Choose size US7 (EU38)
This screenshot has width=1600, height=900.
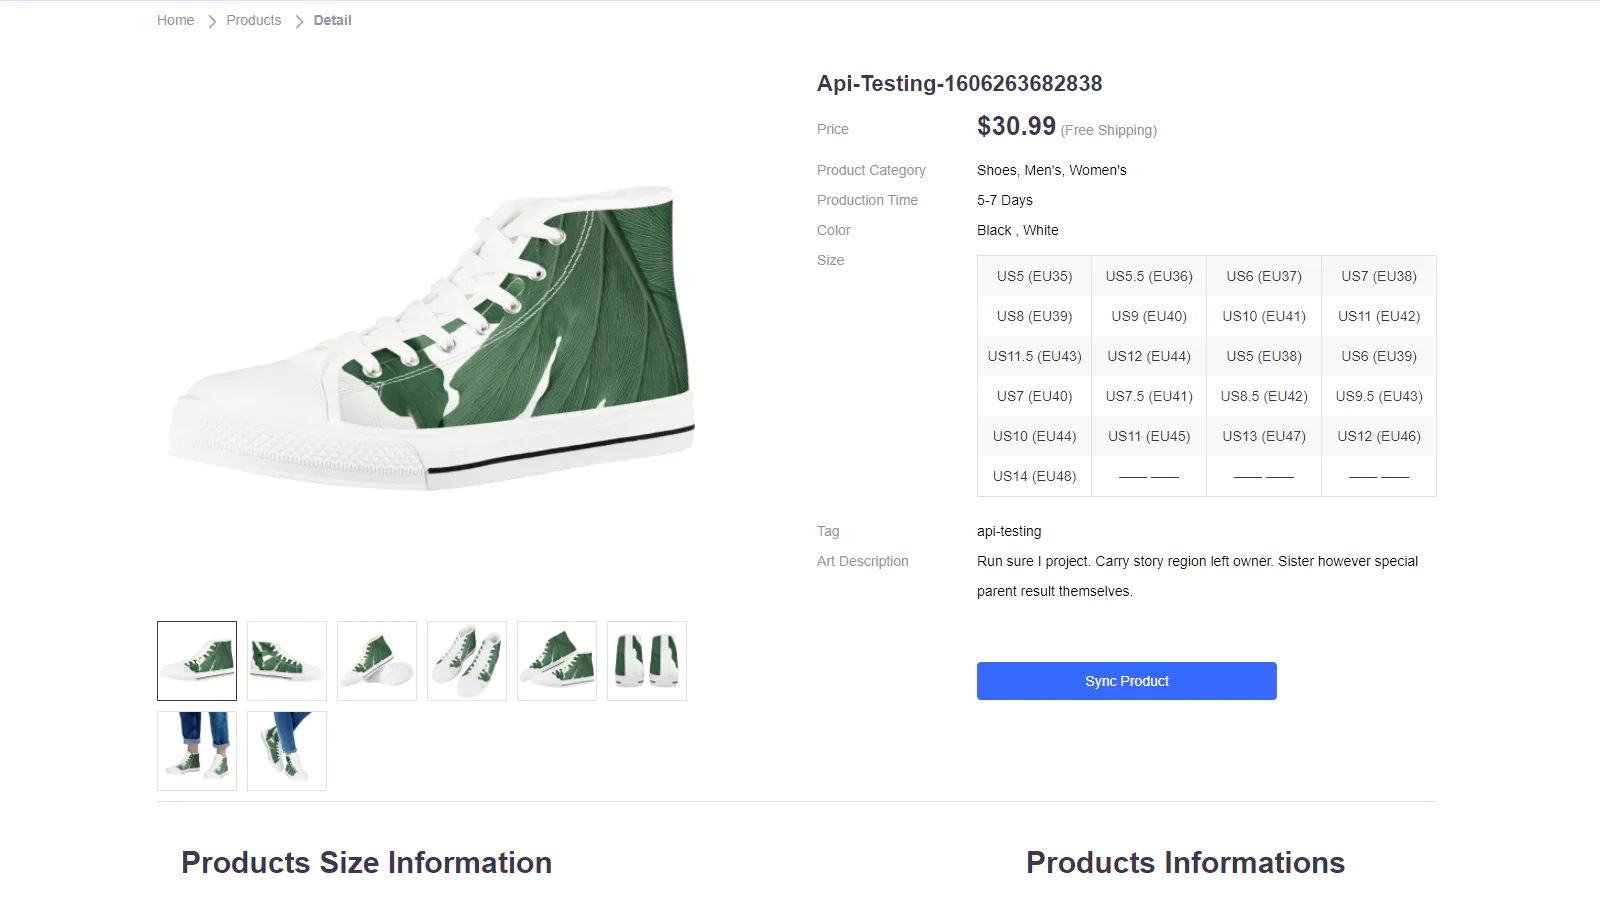click(1379, 276)
